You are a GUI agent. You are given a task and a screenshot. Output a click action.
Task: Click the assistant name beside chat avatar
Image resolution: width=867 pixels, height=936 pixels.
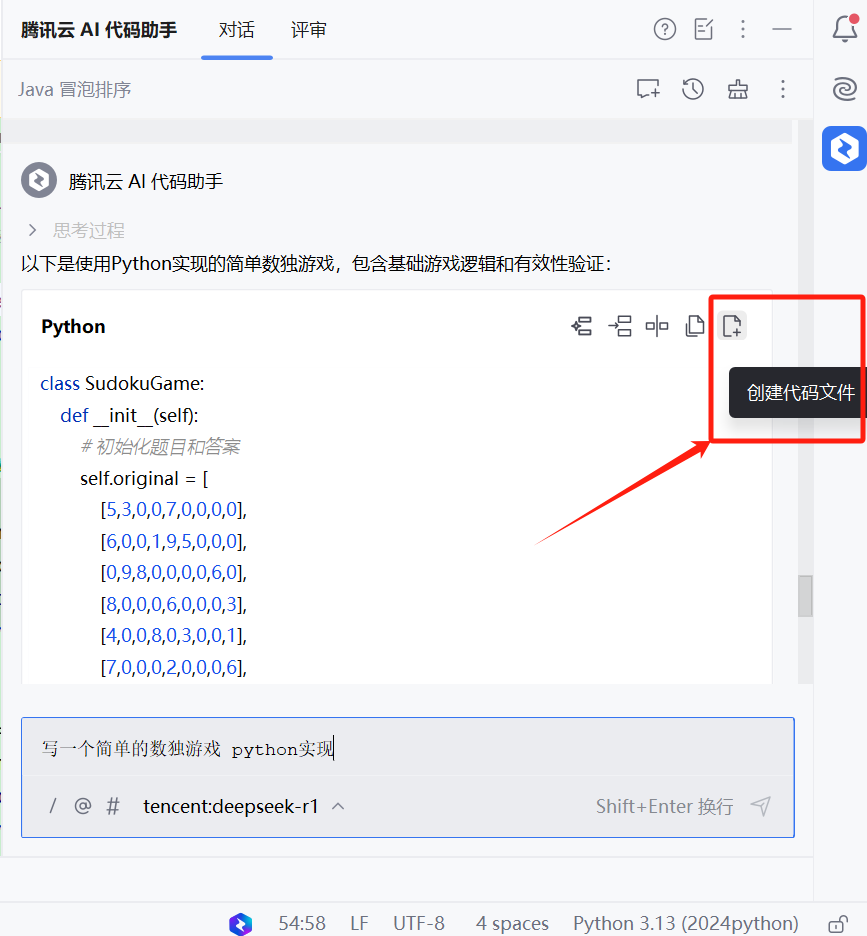pyautogui.click(x=145, y=181)
